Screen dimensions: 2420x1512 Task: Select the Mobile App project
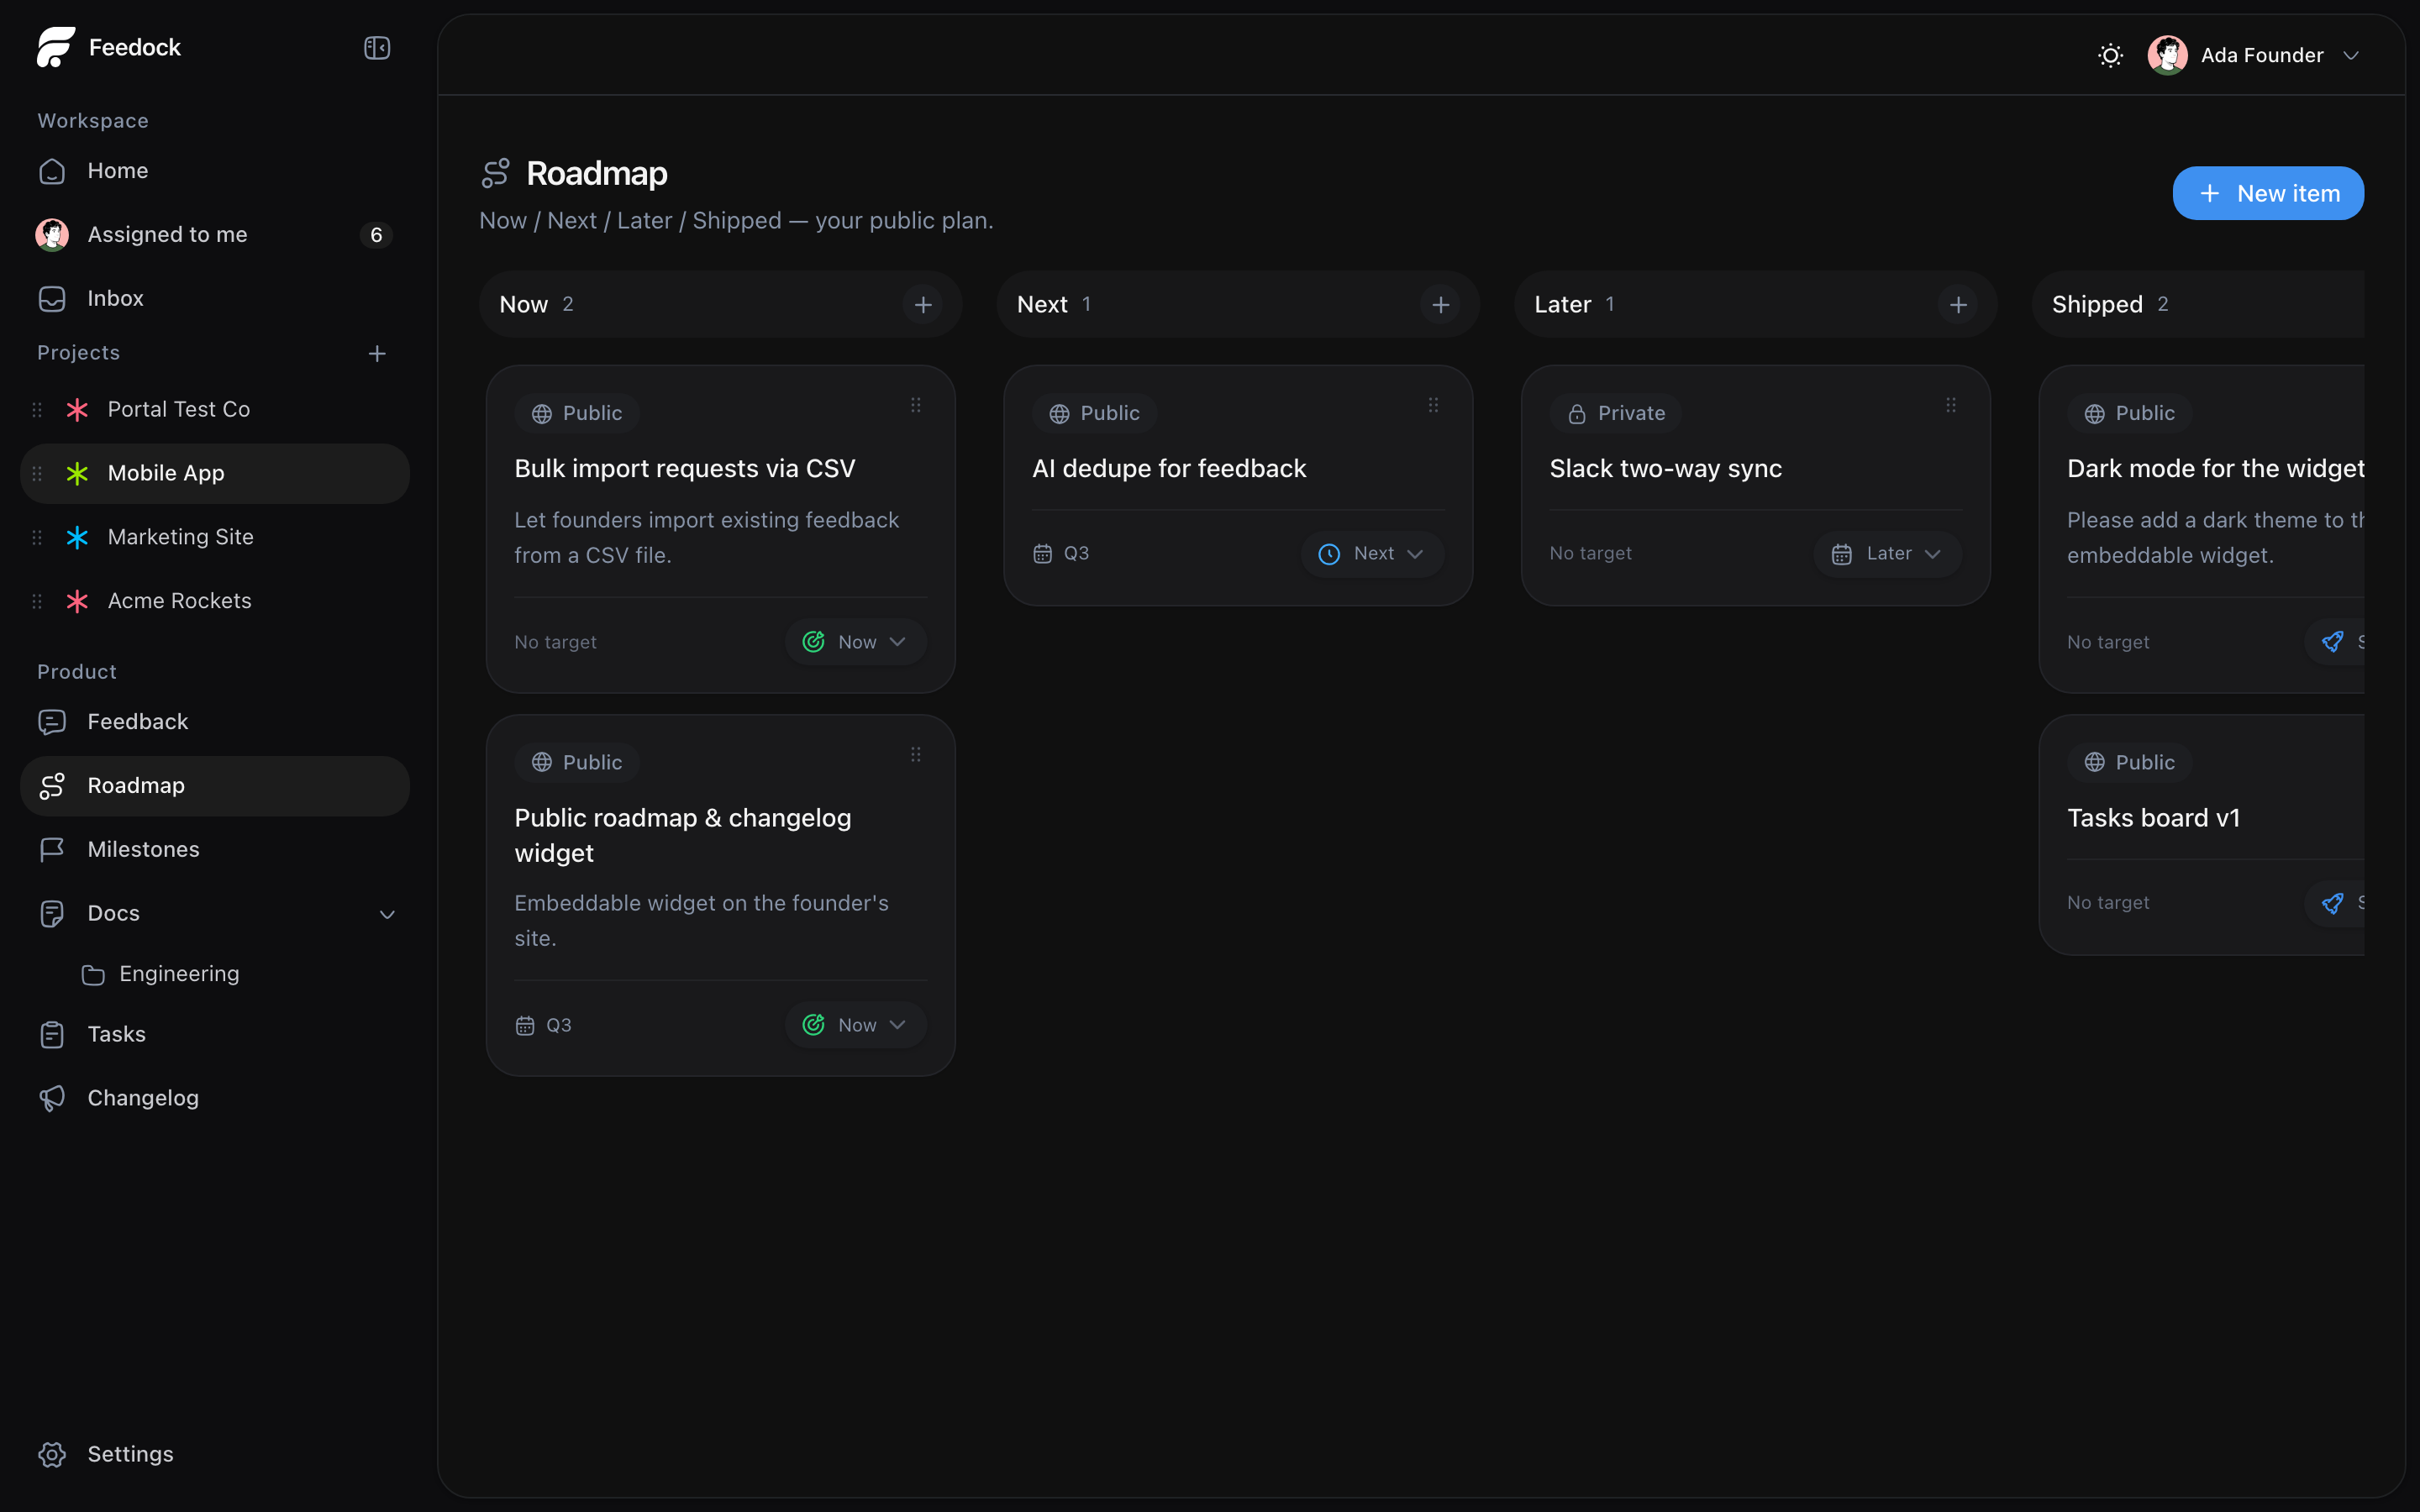215,474
